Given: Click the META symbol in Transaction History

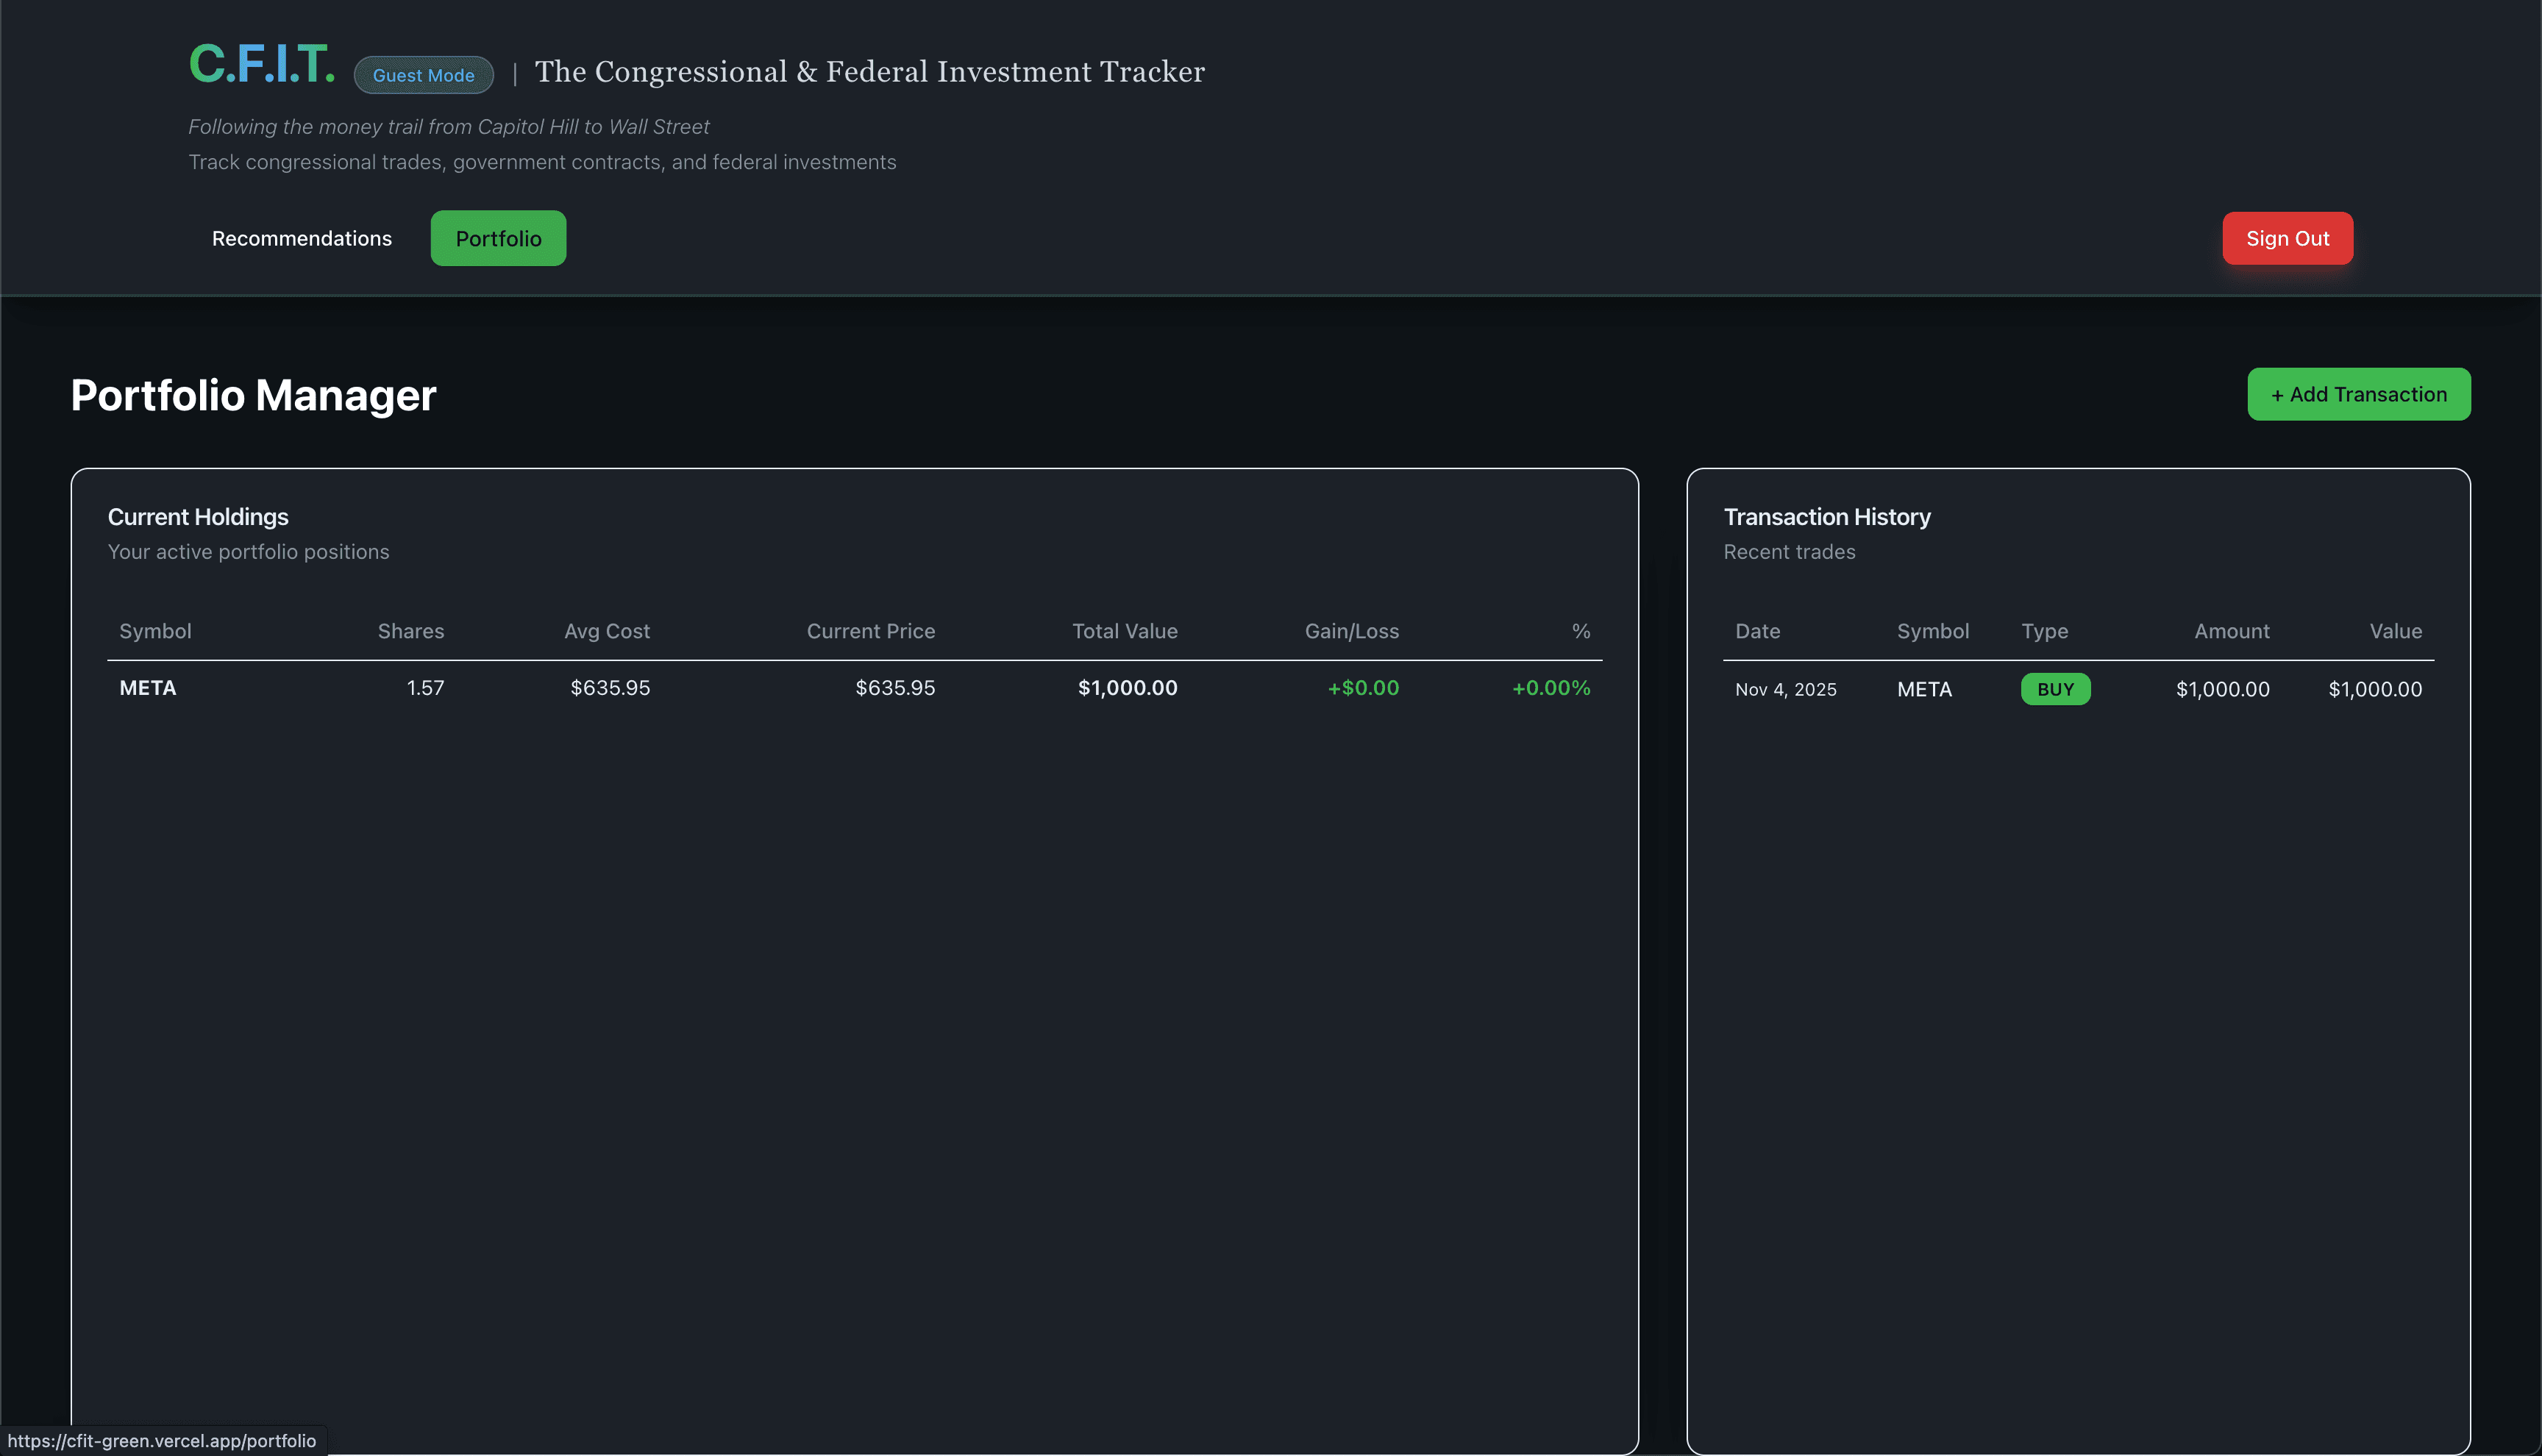Looking at the screenshot, I should pos(1923,689).
